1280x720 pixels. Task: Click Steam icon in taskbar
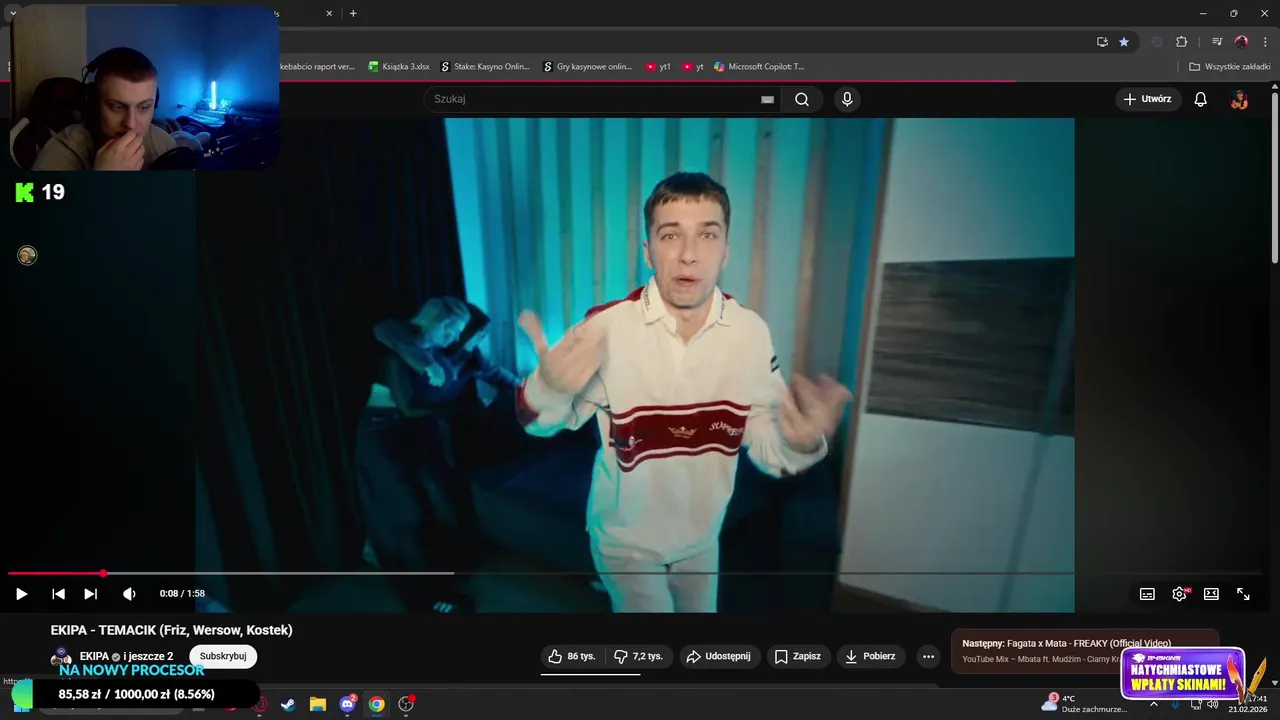tap(288, 704)
